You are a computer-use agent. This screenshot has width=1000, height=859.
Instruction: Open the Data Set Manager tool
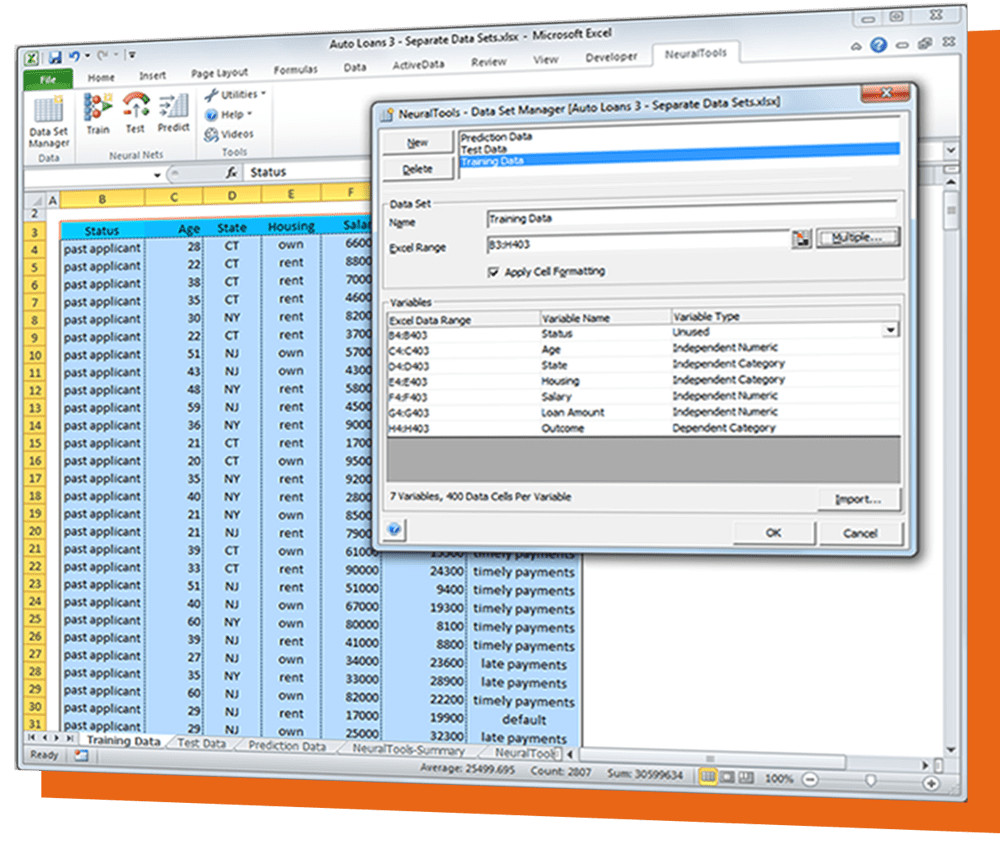coord(48,122)
